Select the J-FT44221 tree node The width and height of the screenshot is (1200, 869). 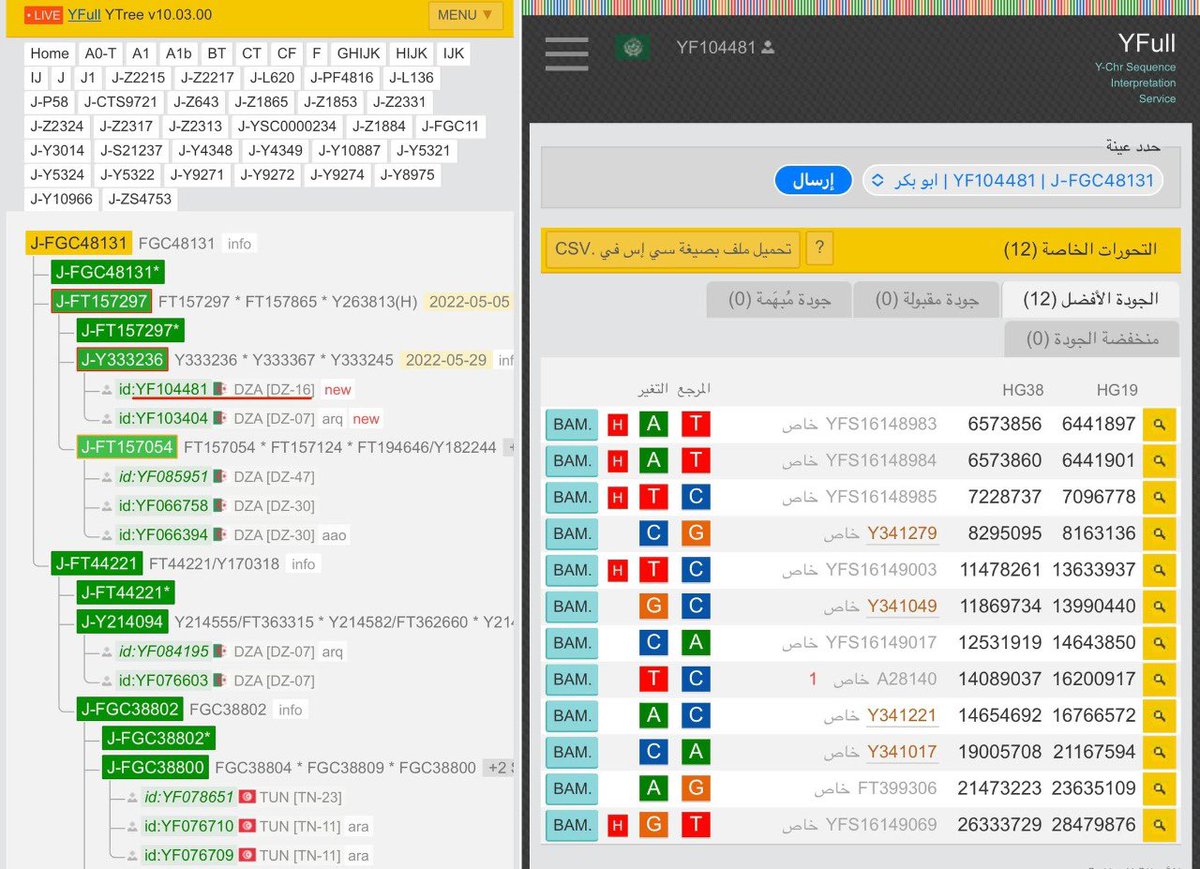pos(98,564)
